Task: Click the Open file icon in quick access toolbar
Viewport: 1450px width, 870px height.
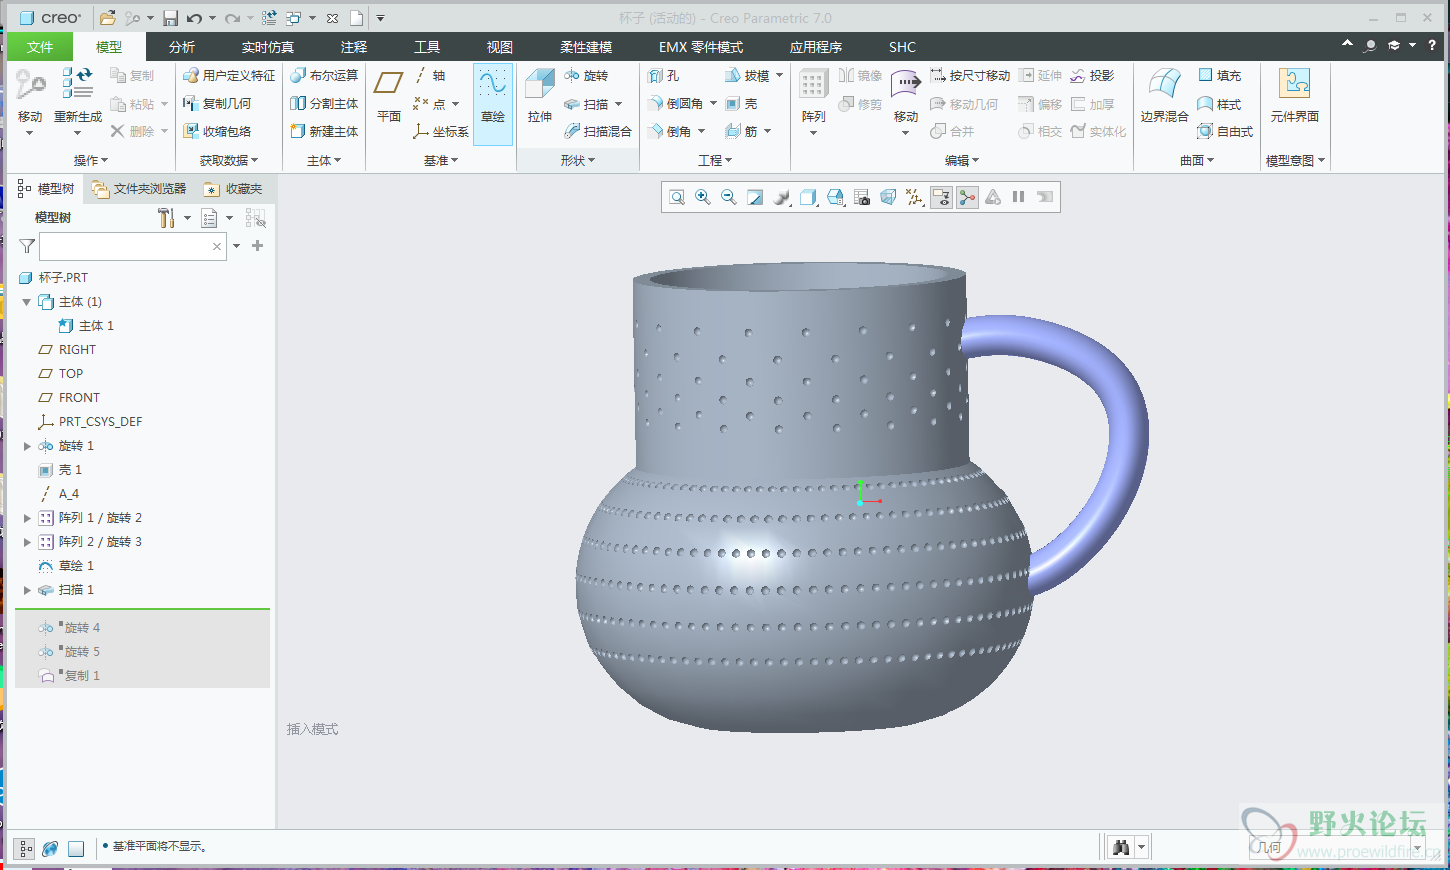Action: pos(107,18)
